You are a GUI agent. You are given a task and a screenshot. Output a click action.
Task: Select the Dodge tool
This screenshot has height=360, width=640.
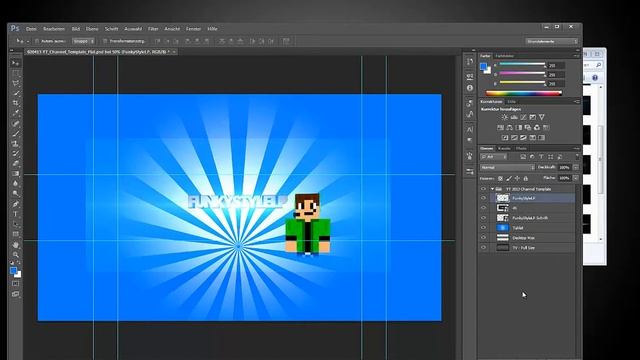pyautogui.click(x=16, y=193)
